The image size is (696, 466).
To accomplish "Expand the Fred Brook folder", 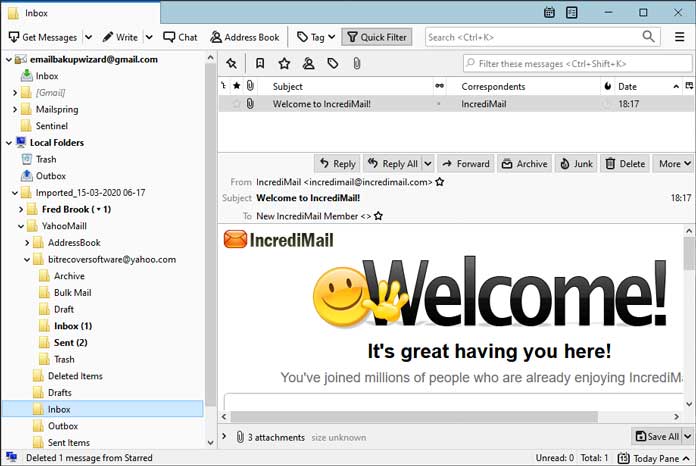I will pos(21,209).
